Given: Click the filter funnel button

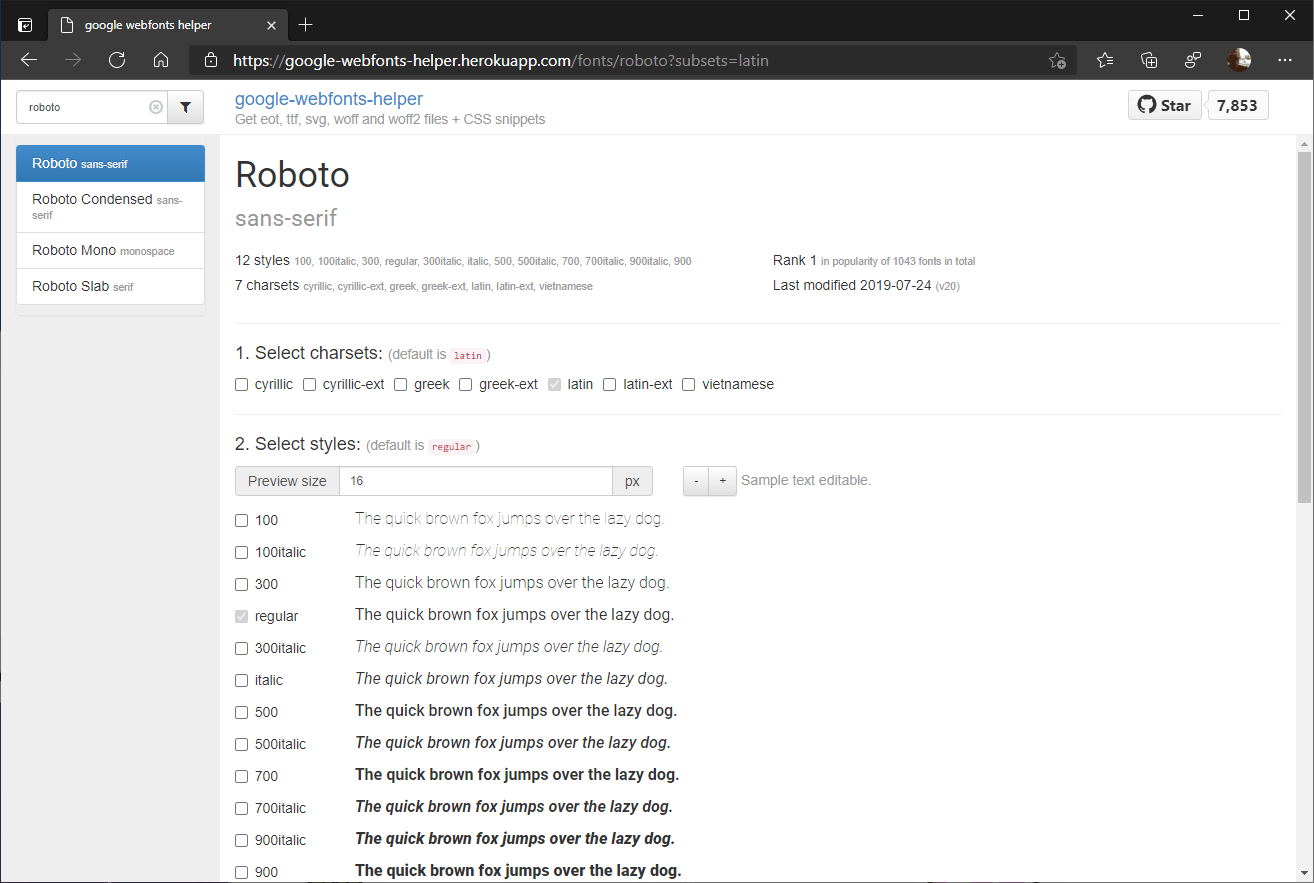Looking at the screenshot, I should click(185, 107).
